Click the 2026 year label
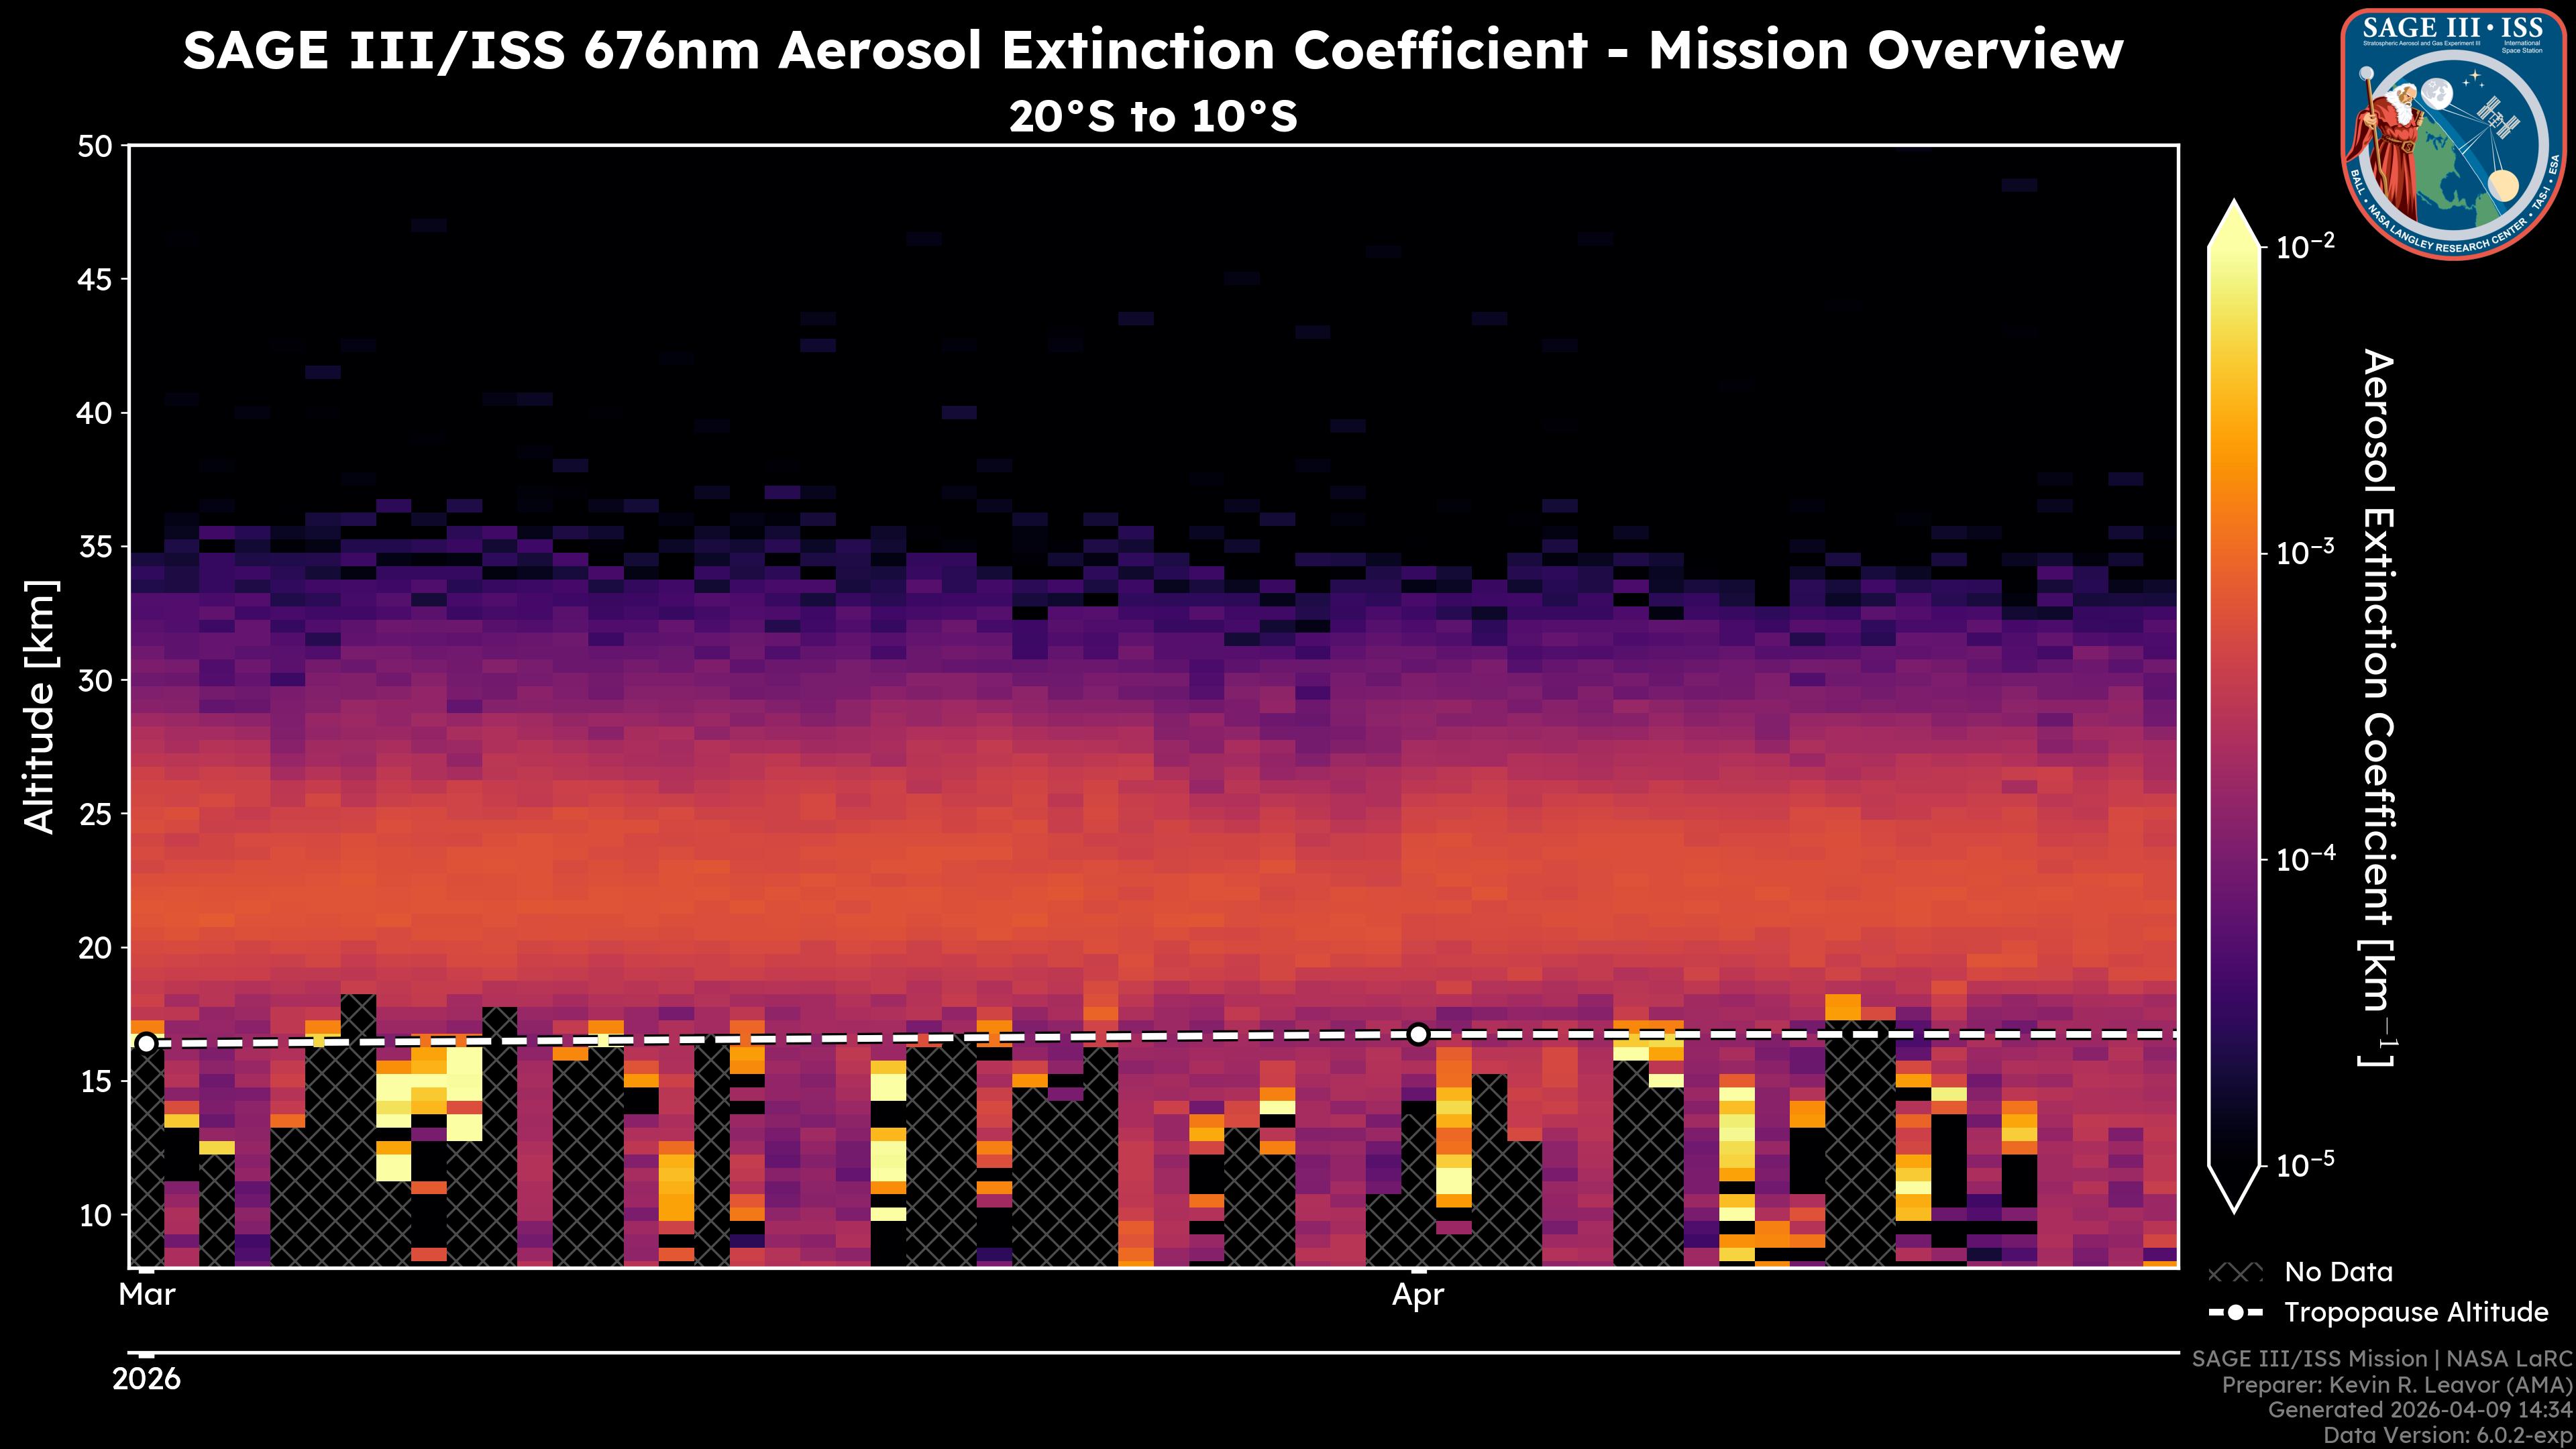2576x1449 pixels. (146, 1379)
